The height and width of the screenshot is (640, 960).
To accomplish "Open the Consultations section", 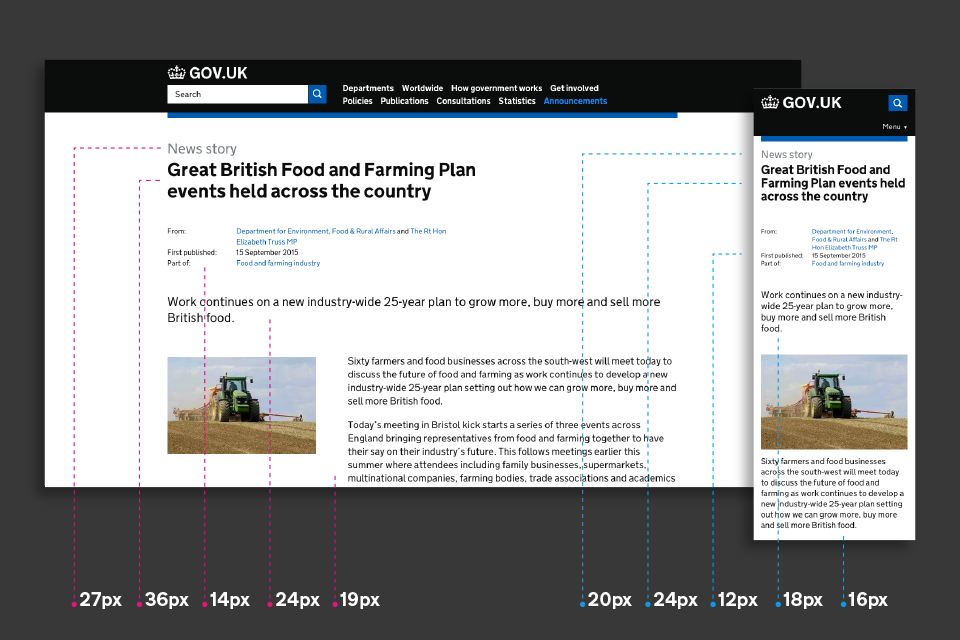I will point(463,101).
